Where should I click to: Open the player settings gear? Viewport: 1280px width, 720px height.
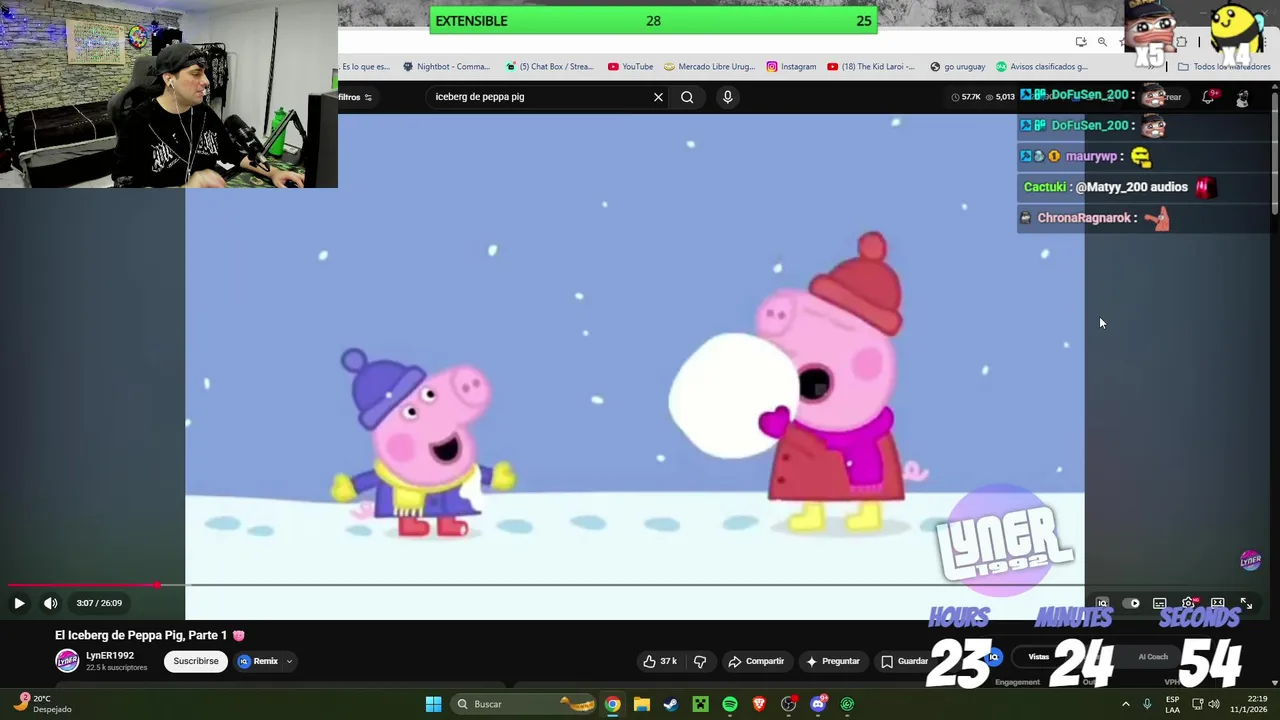[1188, 603]
